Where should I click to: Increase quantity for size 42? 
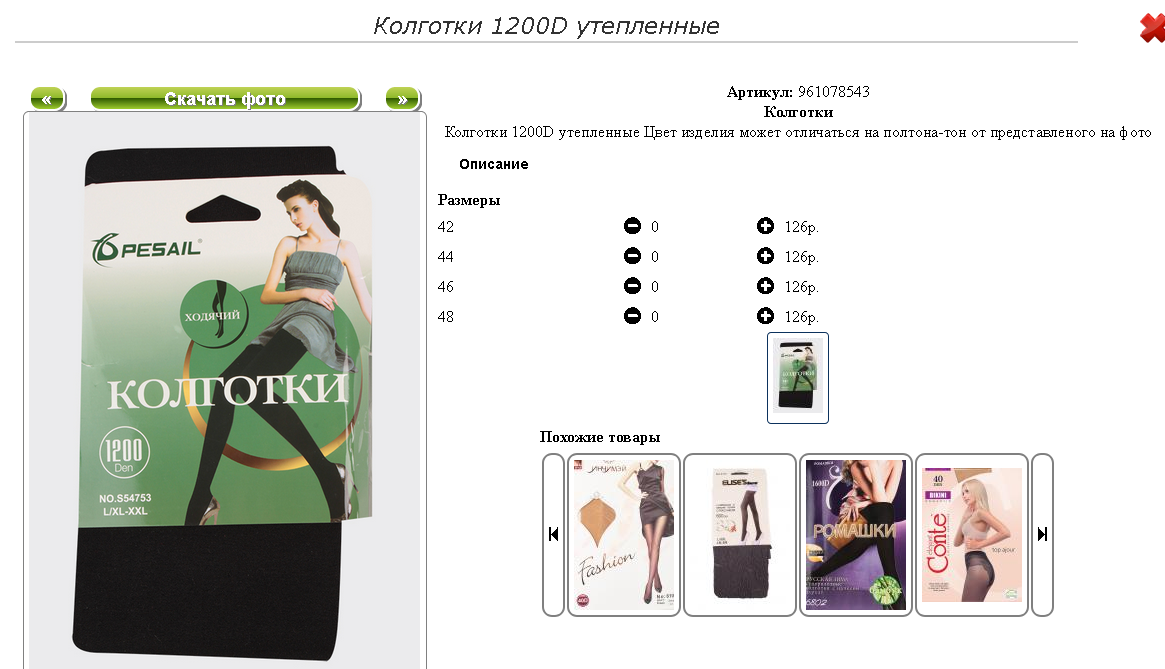click(x=765, y=226)
